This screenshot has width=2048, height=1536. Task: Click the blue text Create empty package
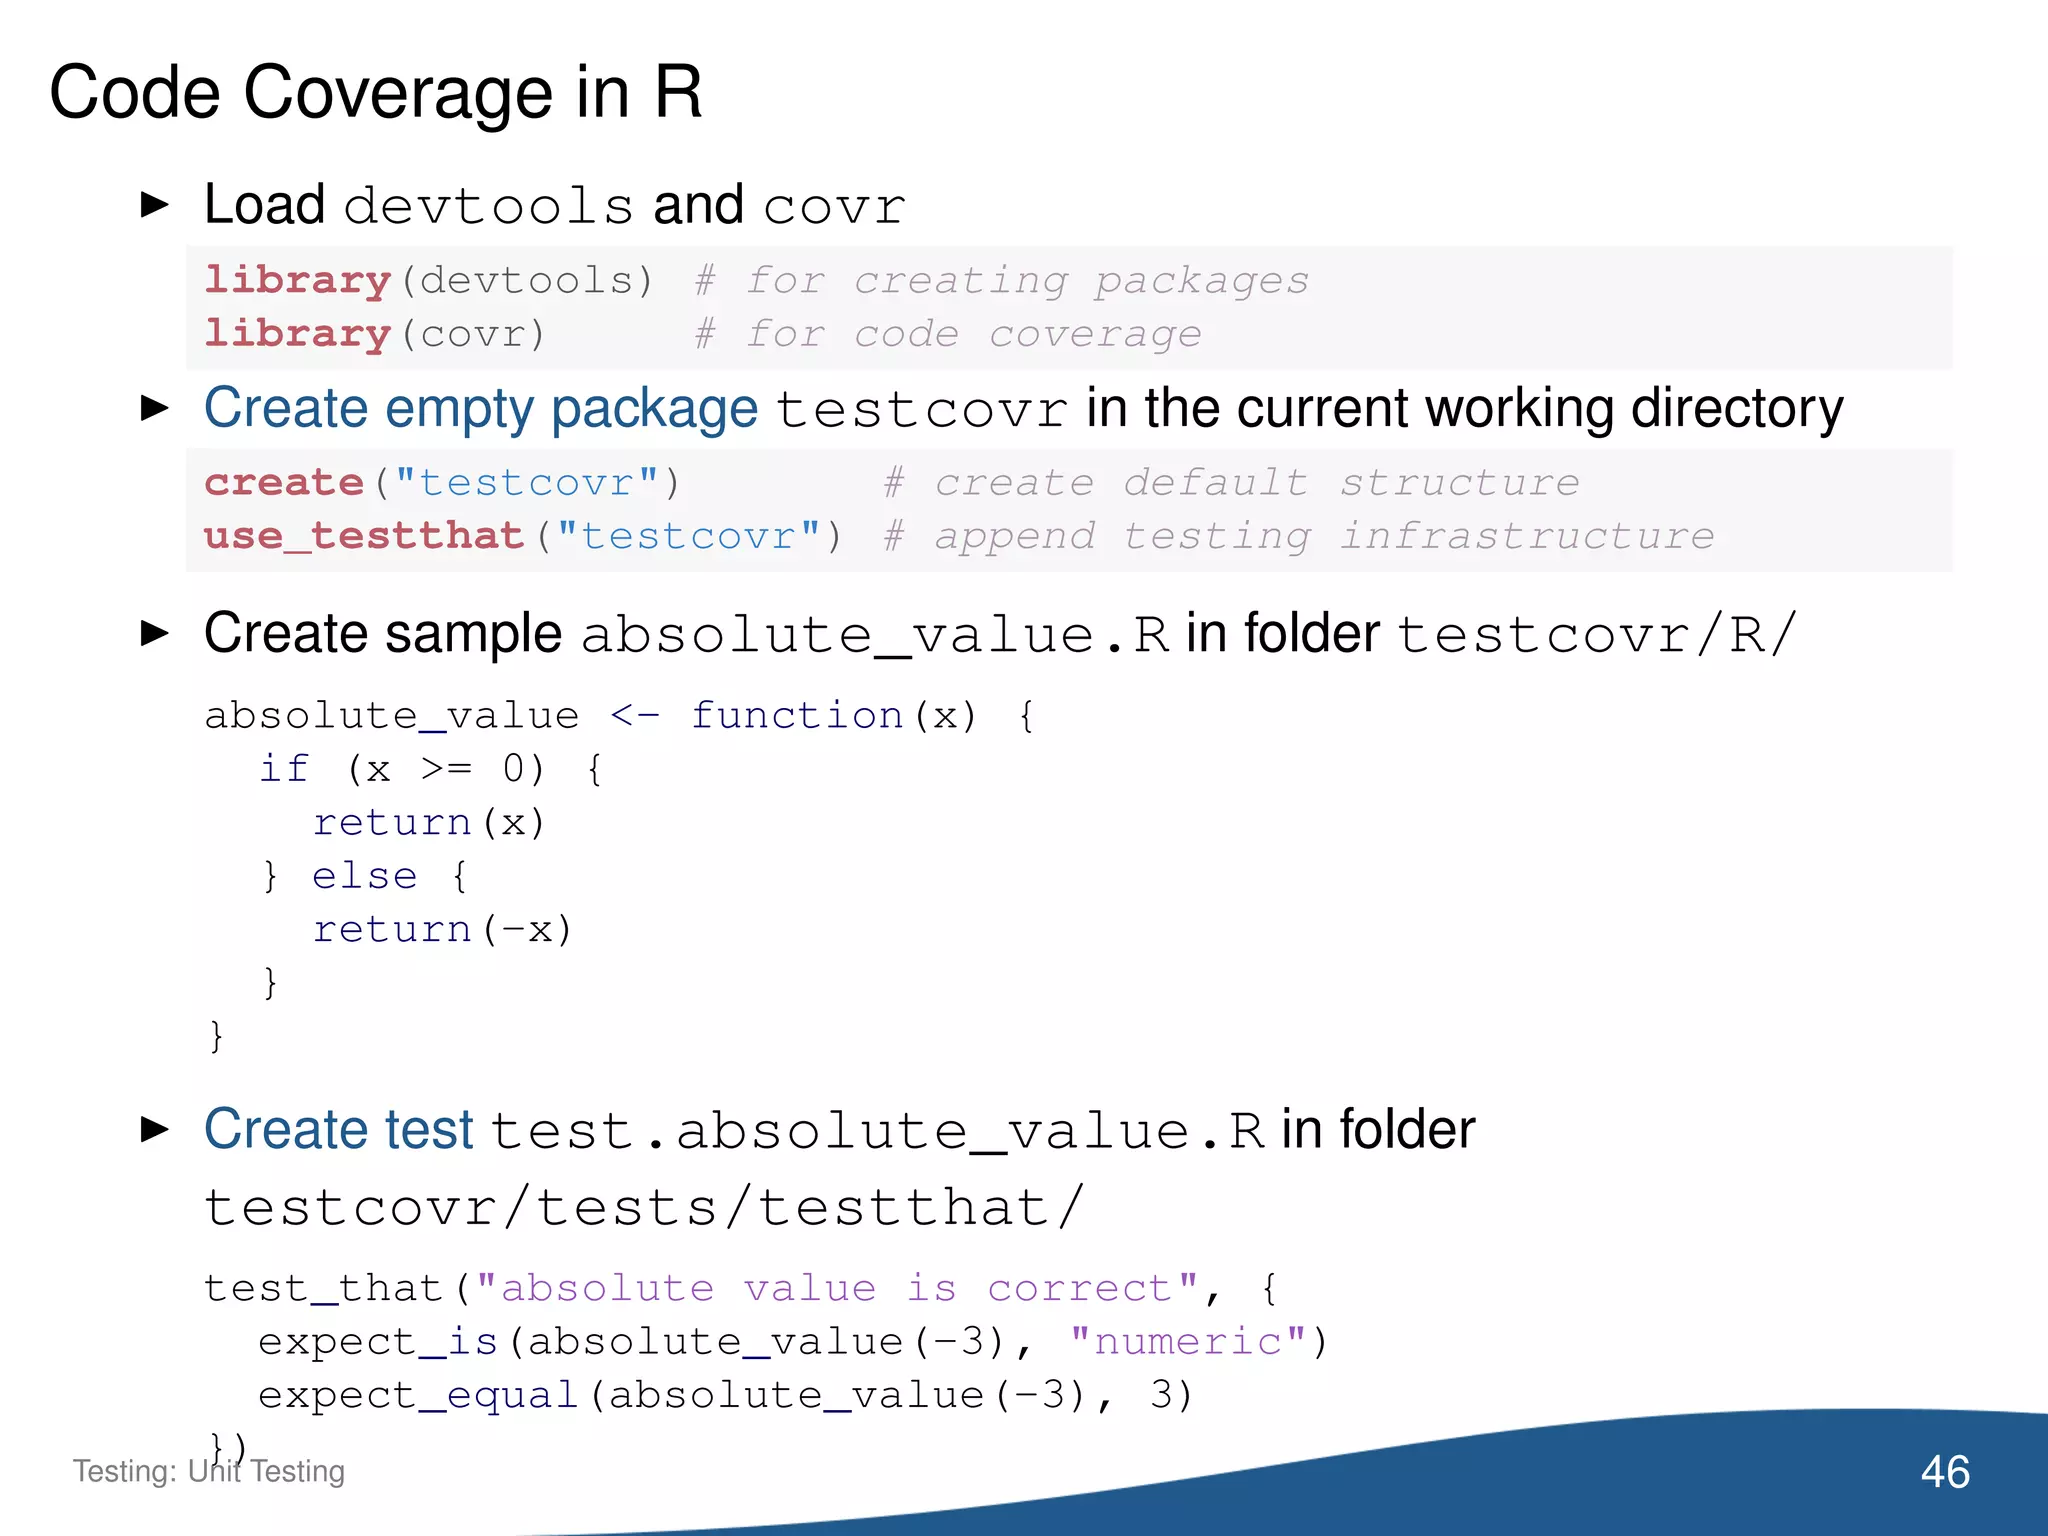click(x=480, y=409)
